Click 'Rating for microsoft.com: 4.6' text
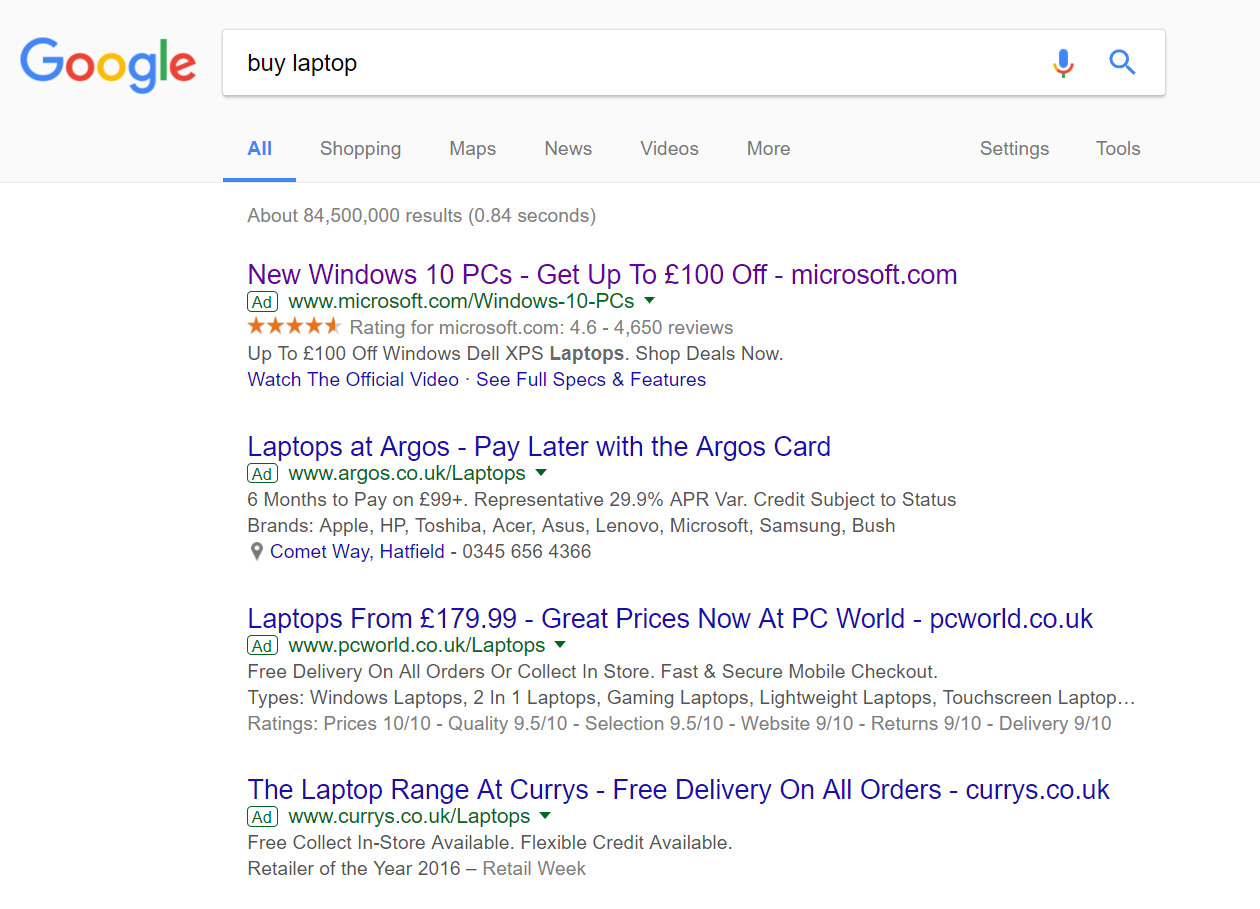Image resolution: width=1260 pixels, height=909 pixels. [541, 328]
